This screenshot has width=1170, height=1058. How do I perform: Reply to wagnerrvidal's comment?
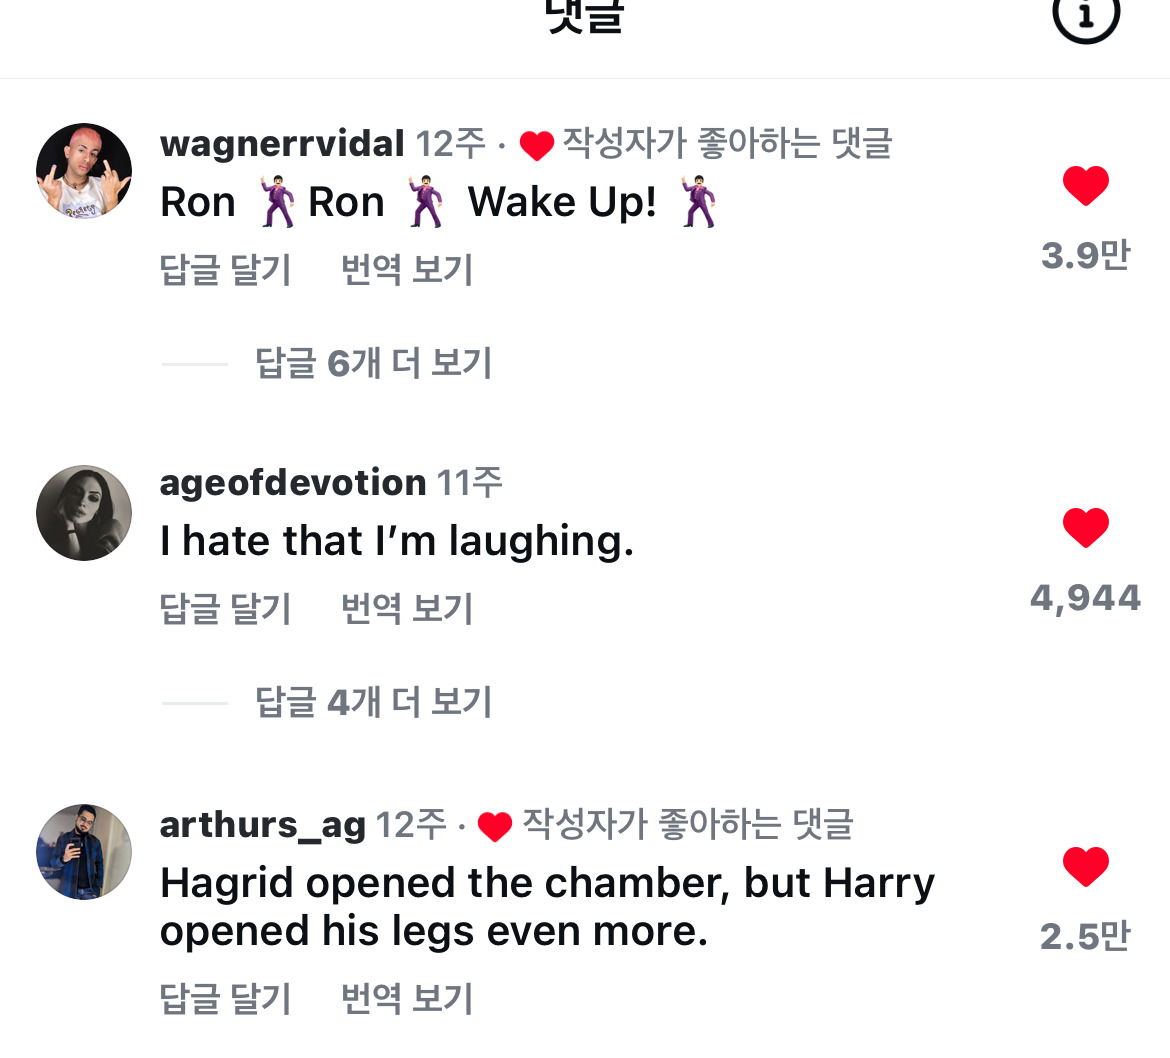tap(225, 271)
